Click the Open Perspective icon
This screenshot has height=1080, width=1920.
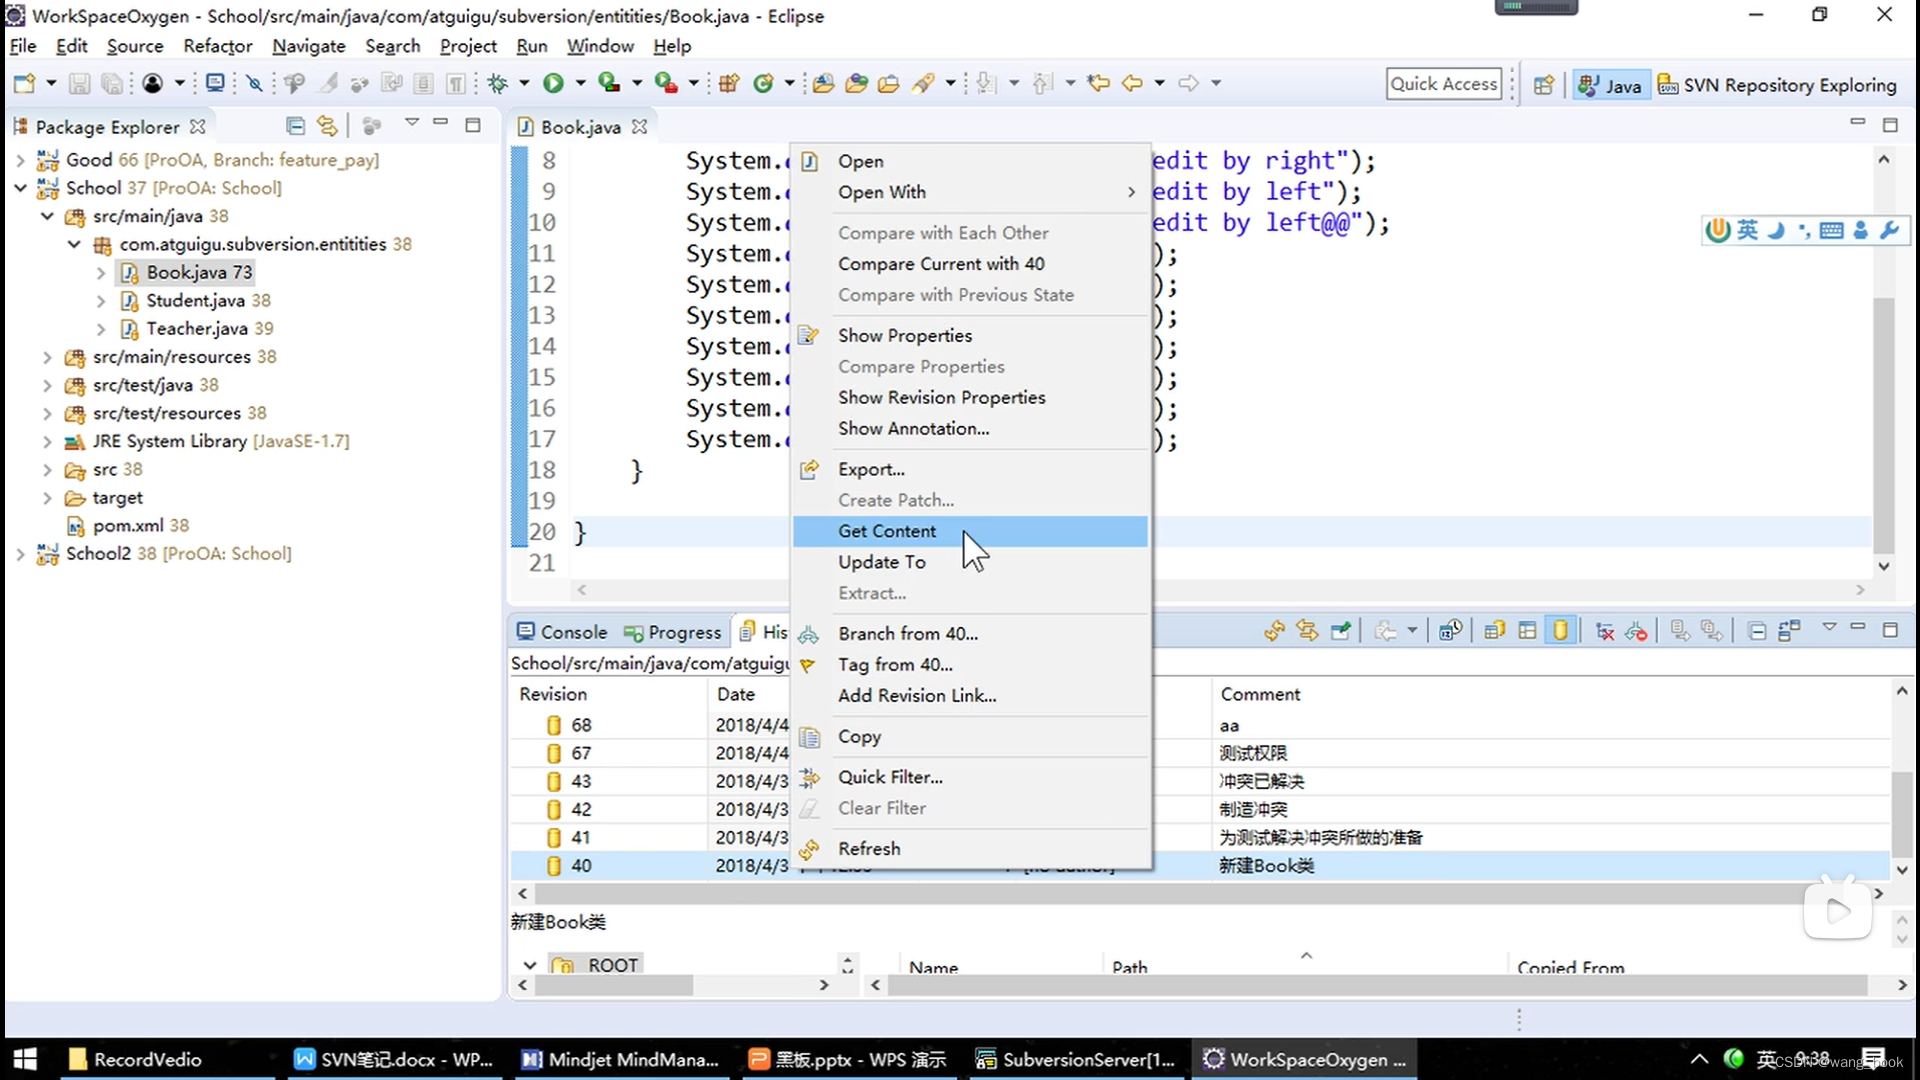point(1544,85)
